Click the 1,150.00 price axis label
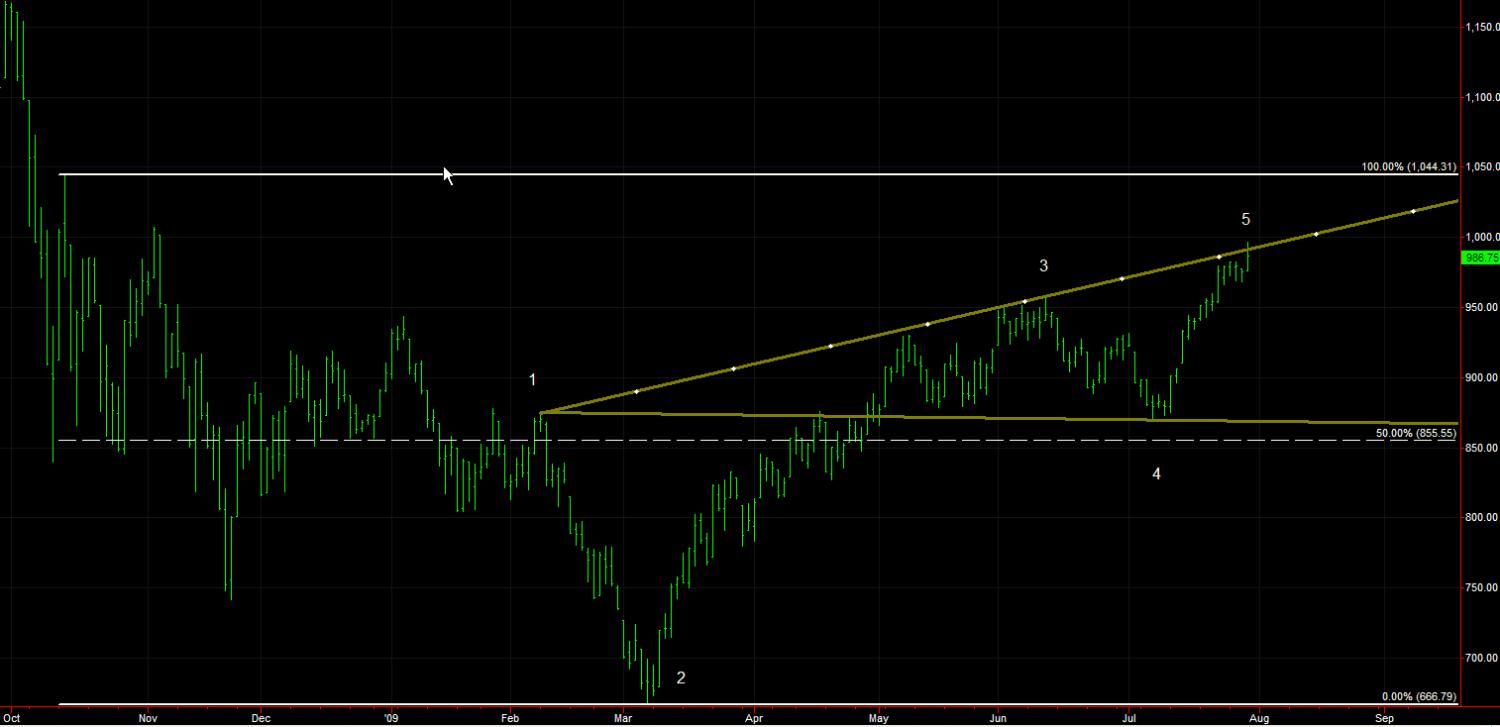Screen dimensions: 1500x727 coord(1481,27)
